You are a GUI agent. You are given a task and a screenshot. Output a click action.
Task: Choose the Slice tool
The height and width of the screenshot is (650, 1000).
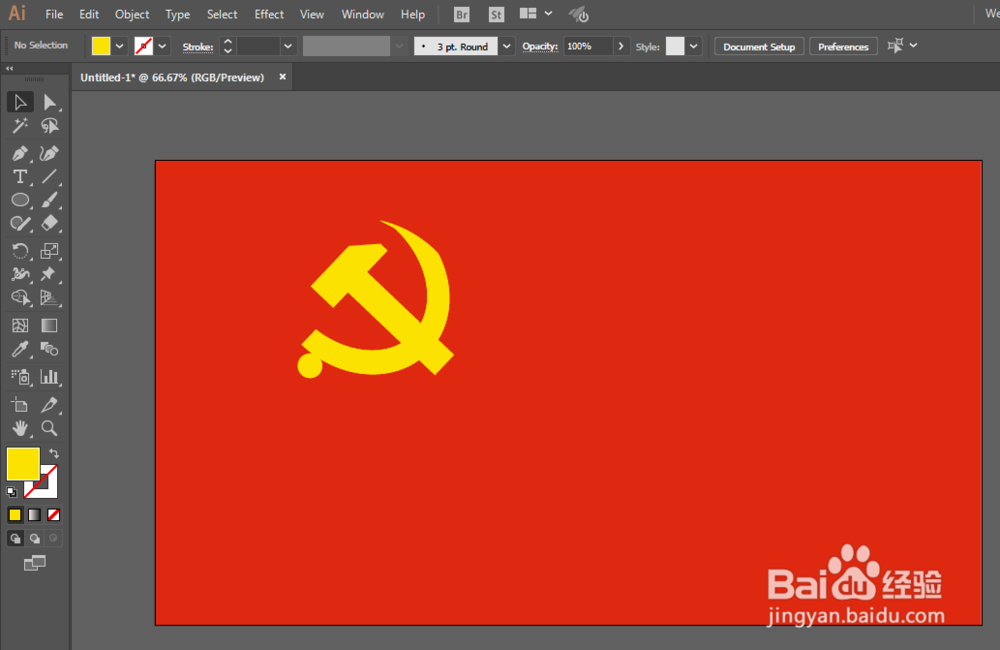pyautogui.click(x=50, y=404)
